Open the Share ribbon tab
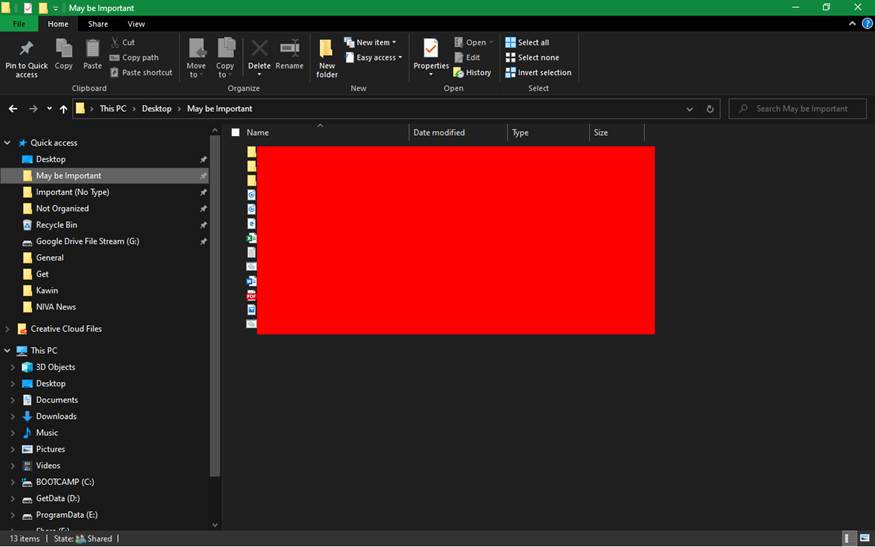Viewport: 875px width, 547px height. click(98, 24)
